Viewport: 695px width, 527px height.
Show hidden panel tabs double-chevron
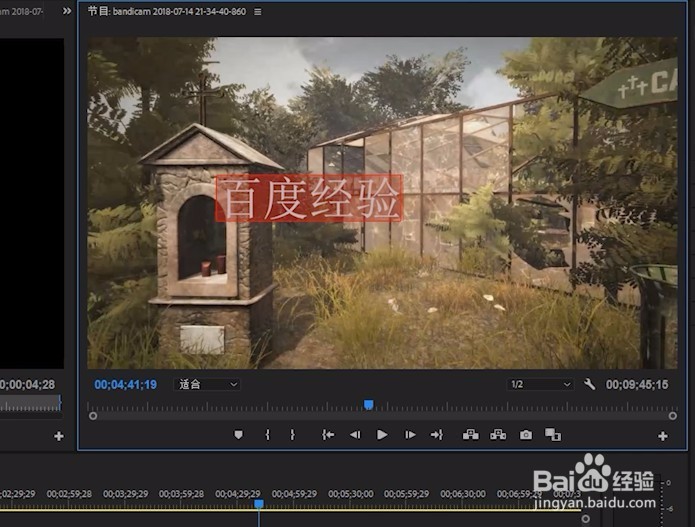67,11
